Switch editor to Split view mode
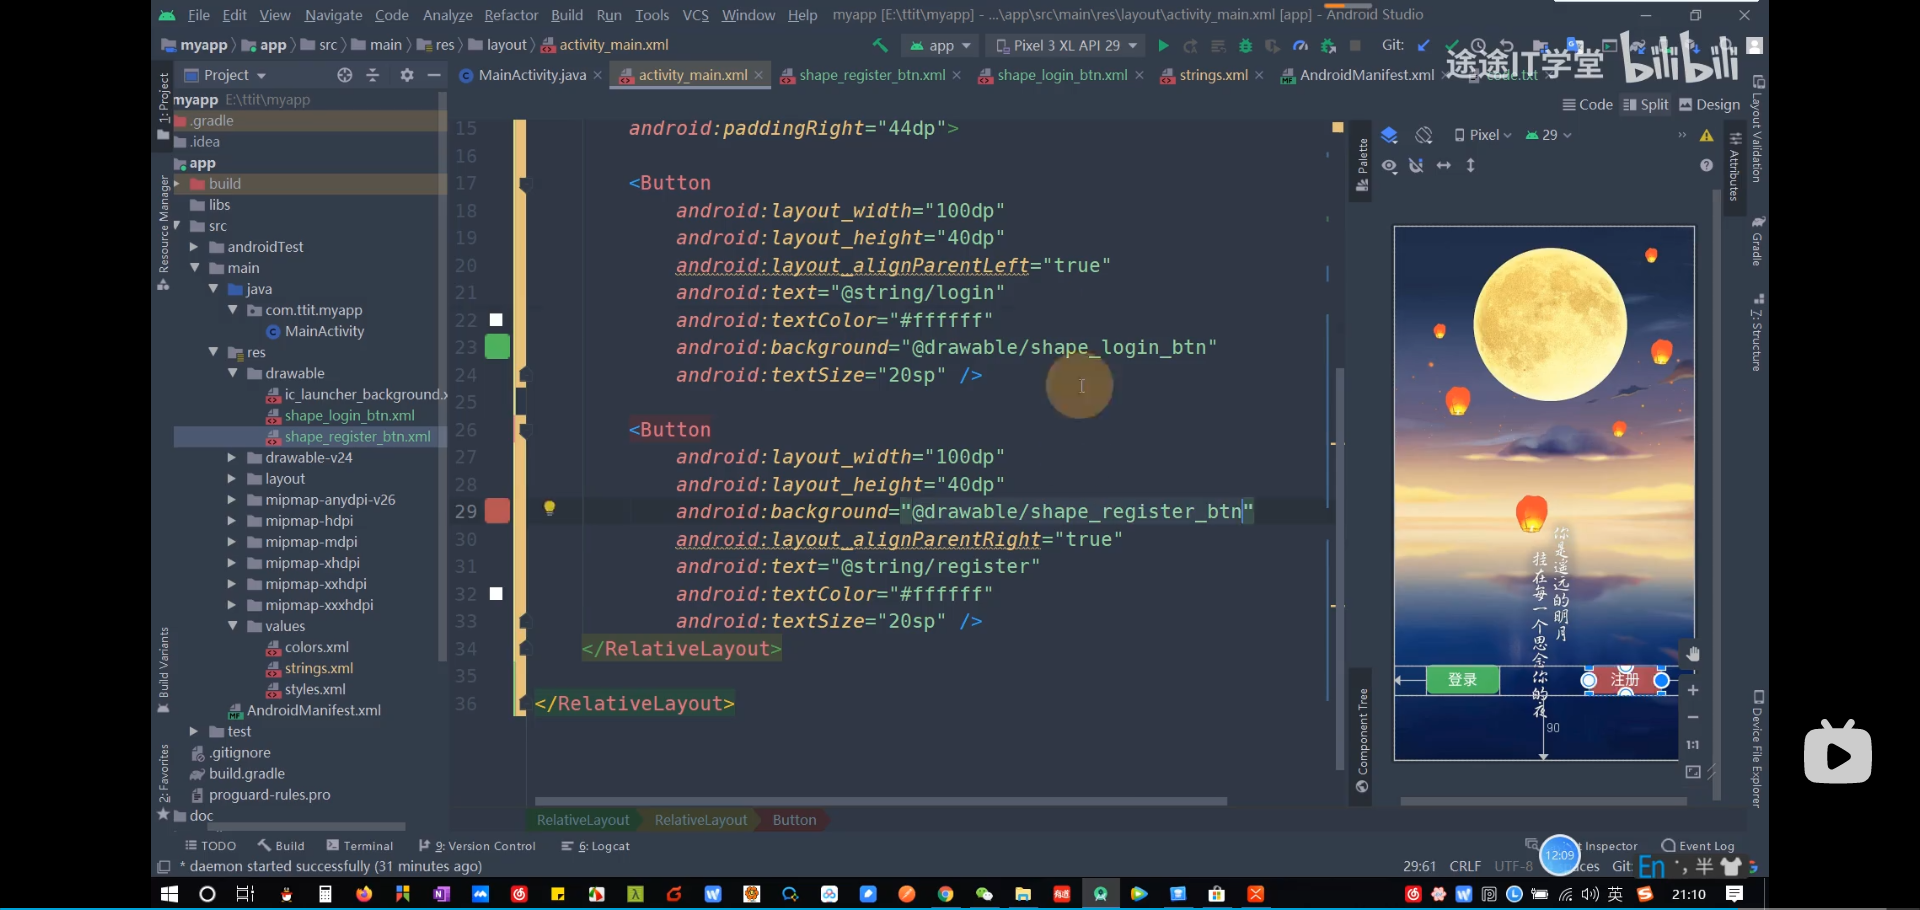 (1646, 105)
